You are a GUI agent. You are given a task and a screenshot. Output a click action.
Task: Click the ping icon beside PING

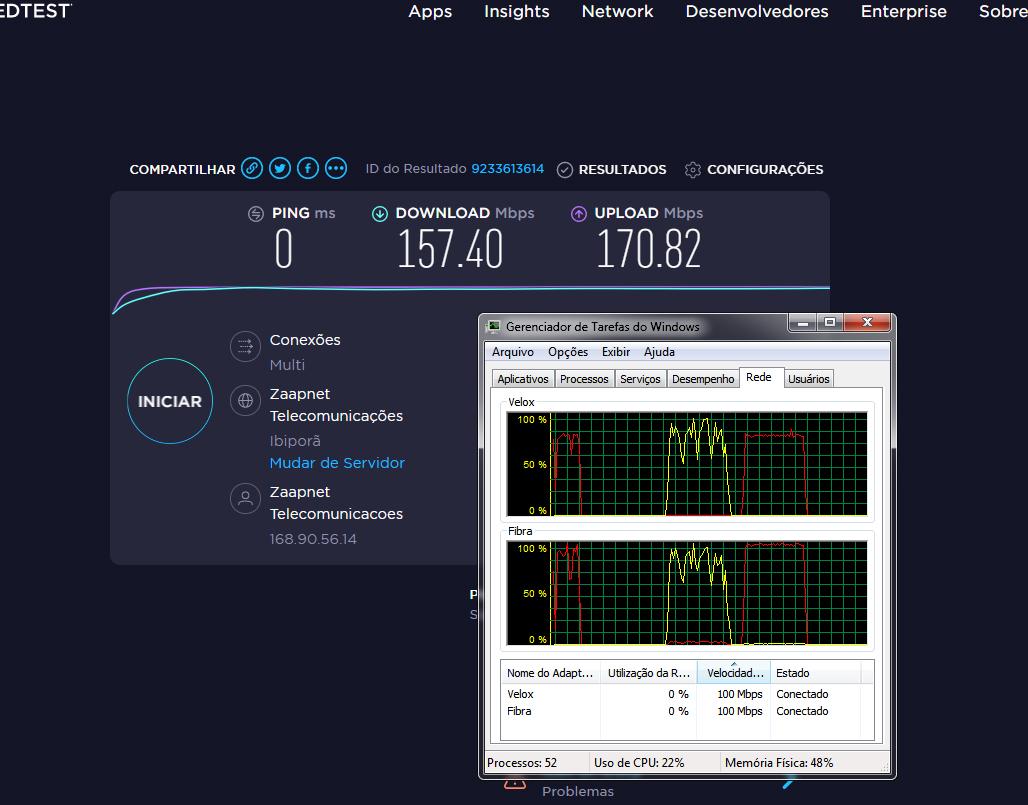(256, 214)
